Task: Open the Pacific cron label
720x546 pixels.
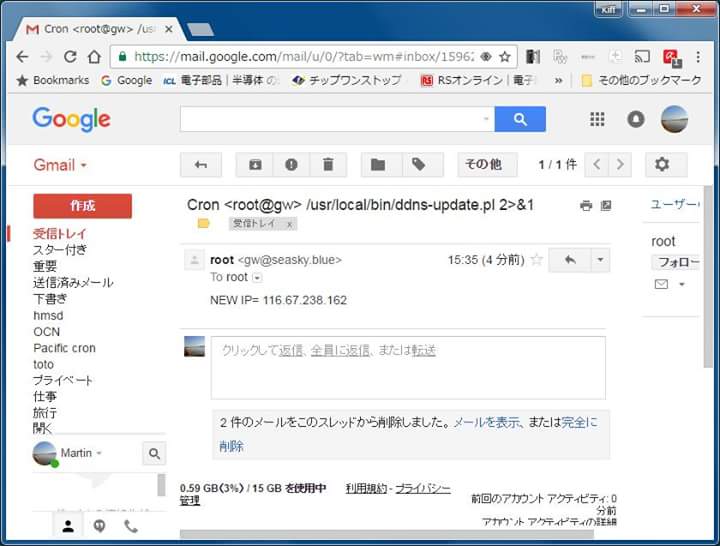Action: 64,348
